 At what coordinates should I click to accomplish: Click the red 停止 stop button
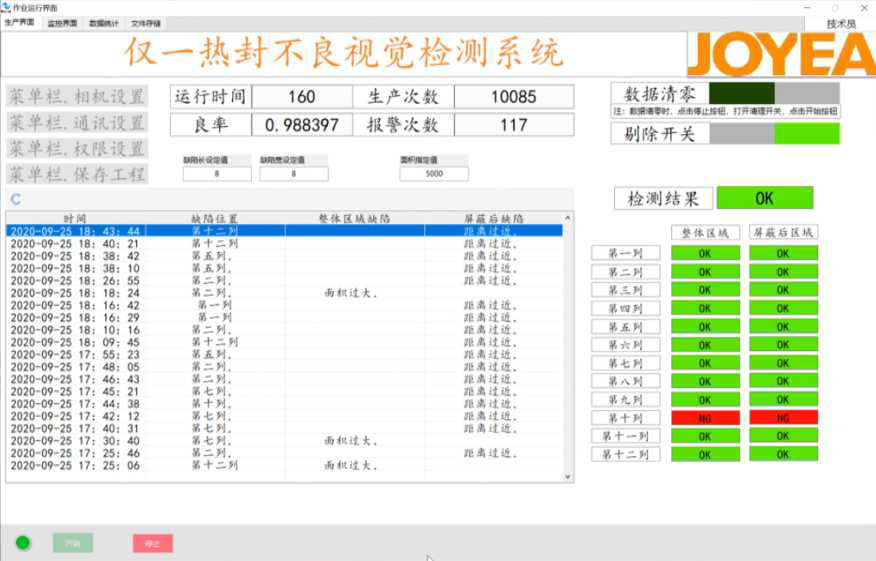[x=153, y=543]
